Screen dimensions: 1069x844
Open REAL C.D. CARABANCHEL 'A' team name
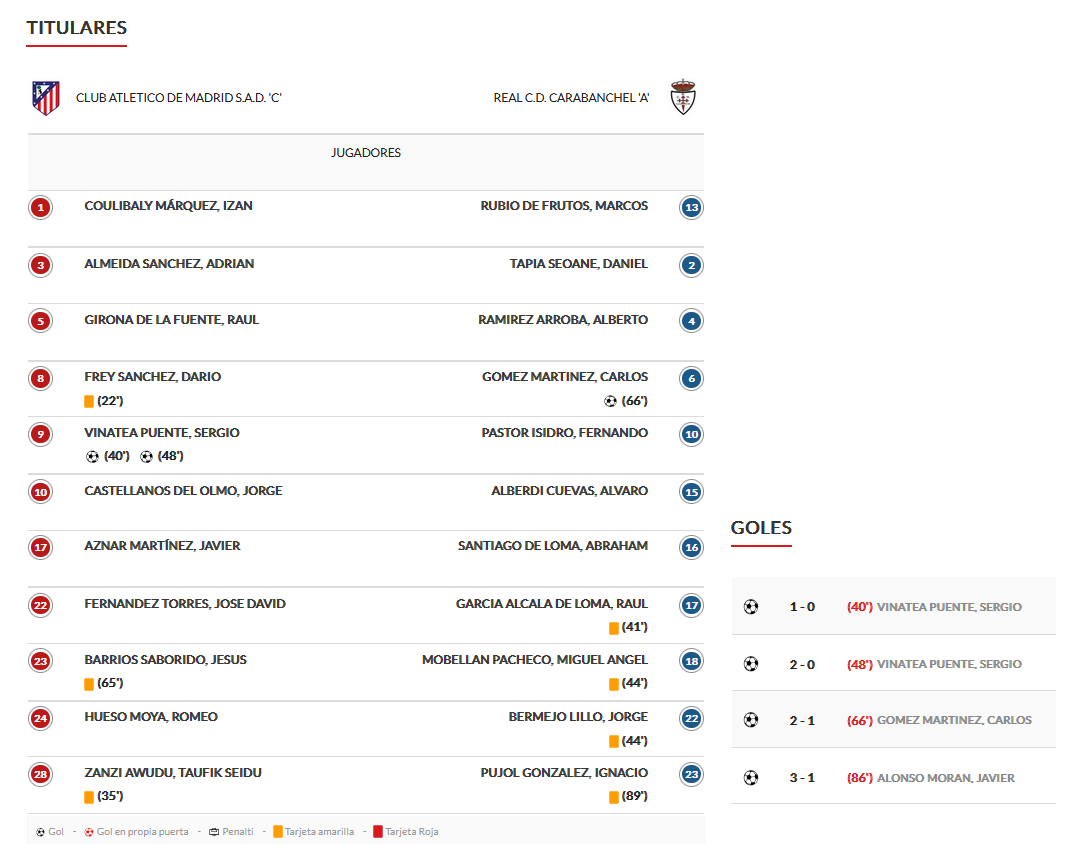pyautogui.click(x=571, y=98)
